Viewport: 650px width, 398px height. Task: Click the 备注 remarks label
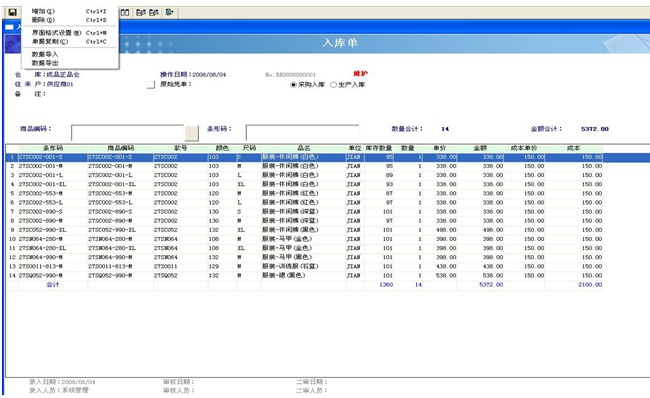click(30, 94)
